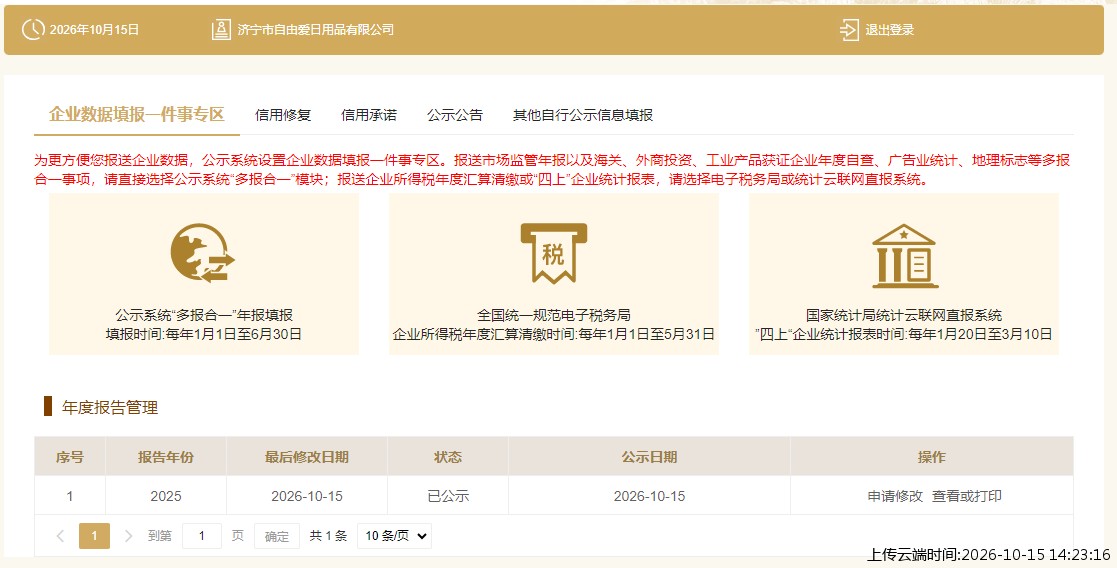This screenshot has width=1117, height=568.
Task: Click the 公示系统"多报合一"年报填报 label
Action: [204, 315]
